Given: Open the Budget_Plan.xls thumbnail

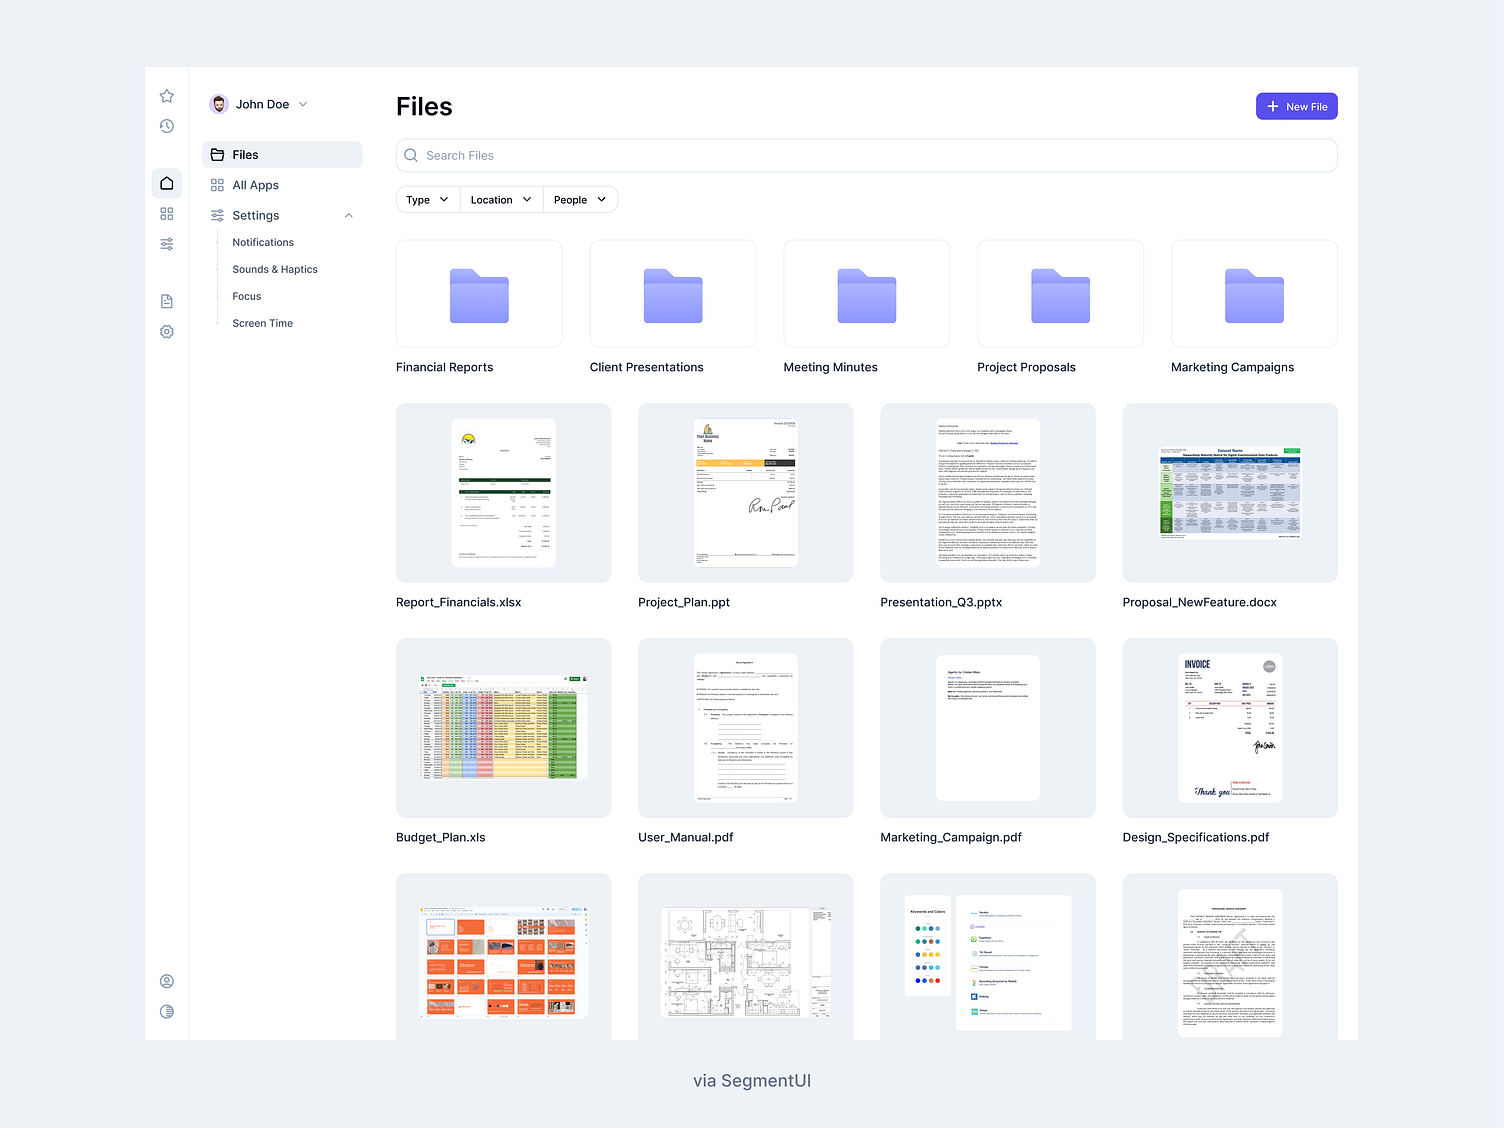Looking at the screenshot, I should (x=503, y=728).
